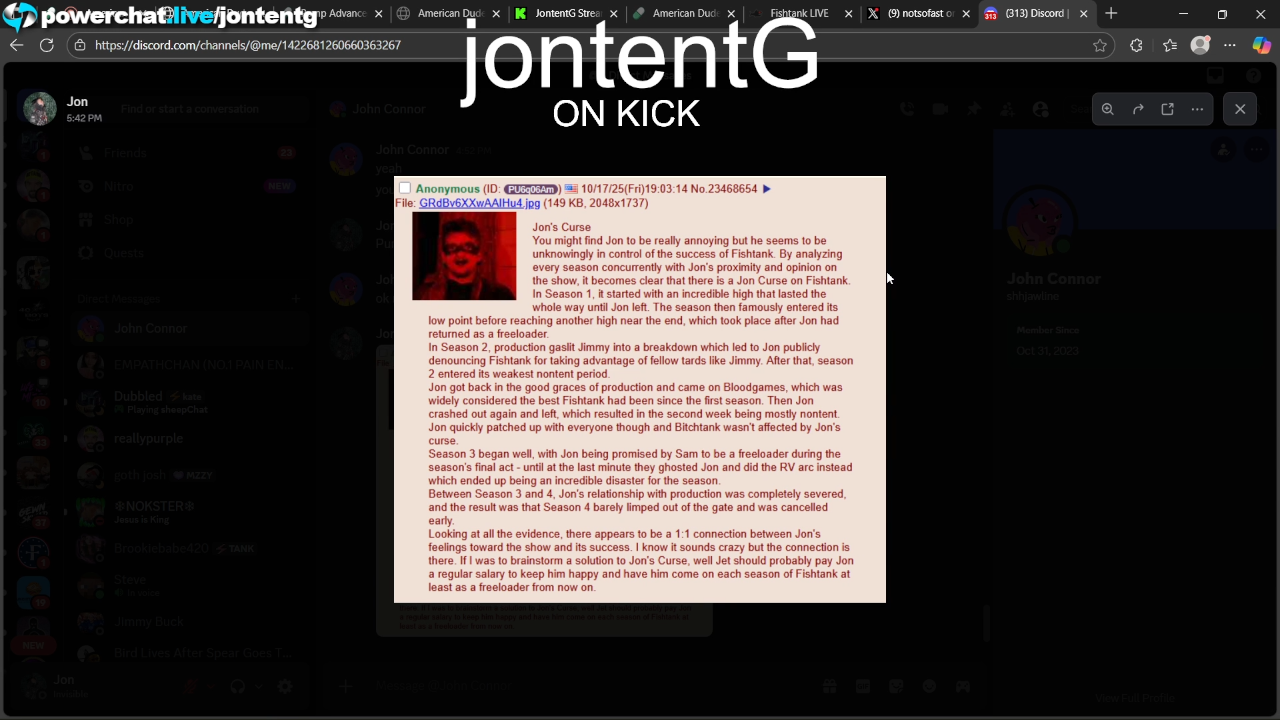The width and height of the screenshot is (1280, 720).
Task: Open the goth josh direct message
Action: pyautogui.click(x=189, y=475)
